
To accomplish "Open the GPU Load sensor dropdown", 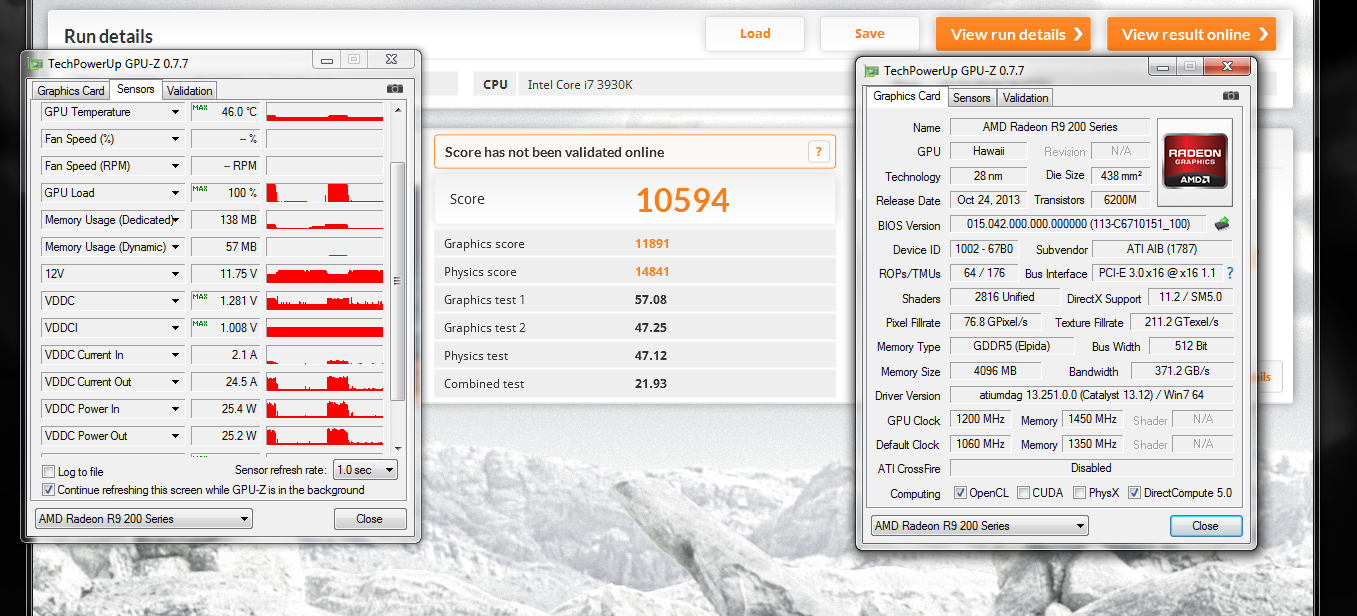I will coord(175,193).
